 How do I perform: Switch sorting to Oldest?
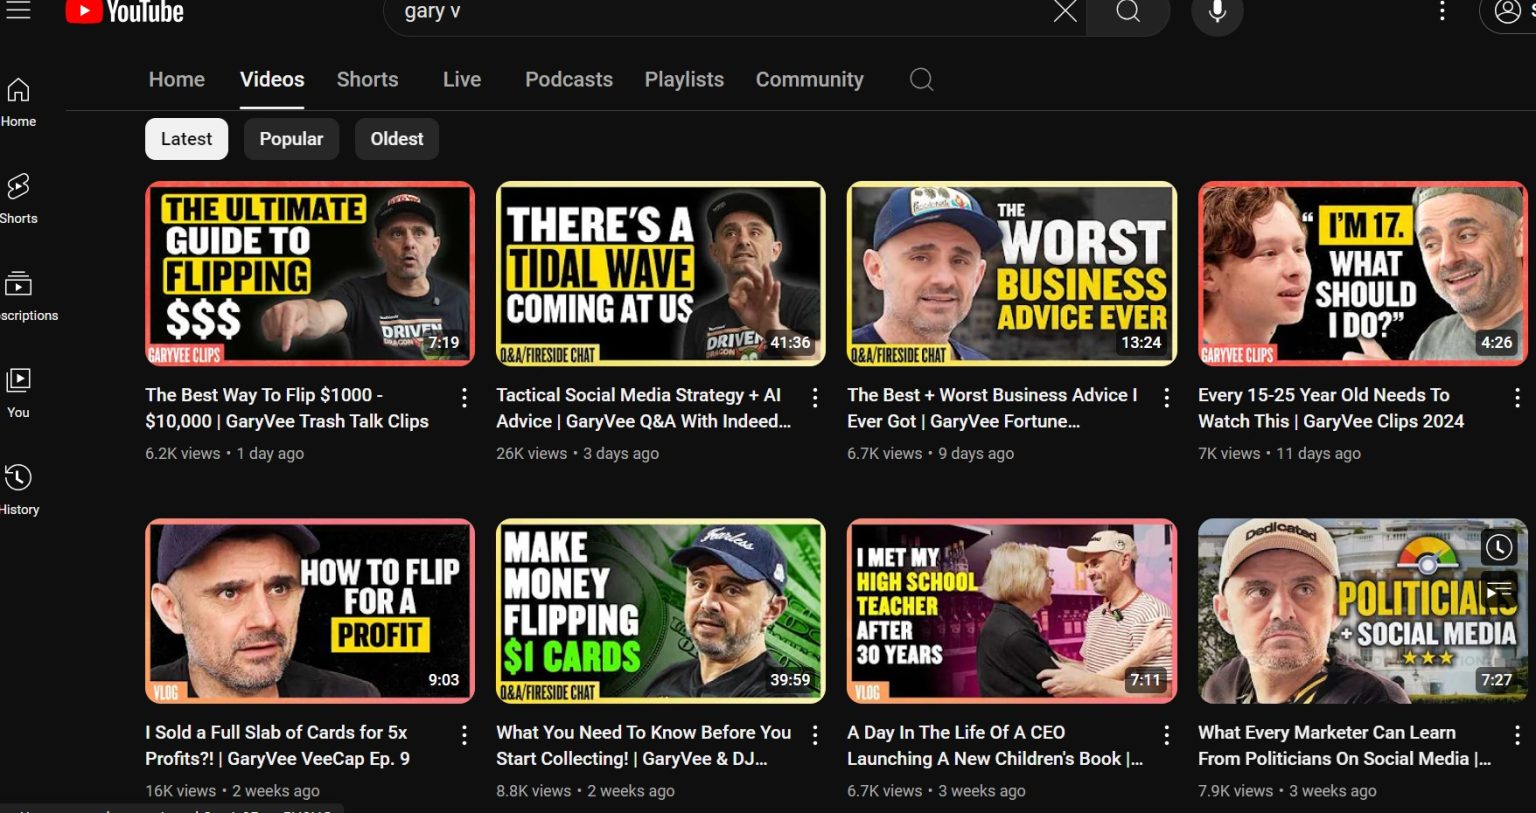[396, 138]
